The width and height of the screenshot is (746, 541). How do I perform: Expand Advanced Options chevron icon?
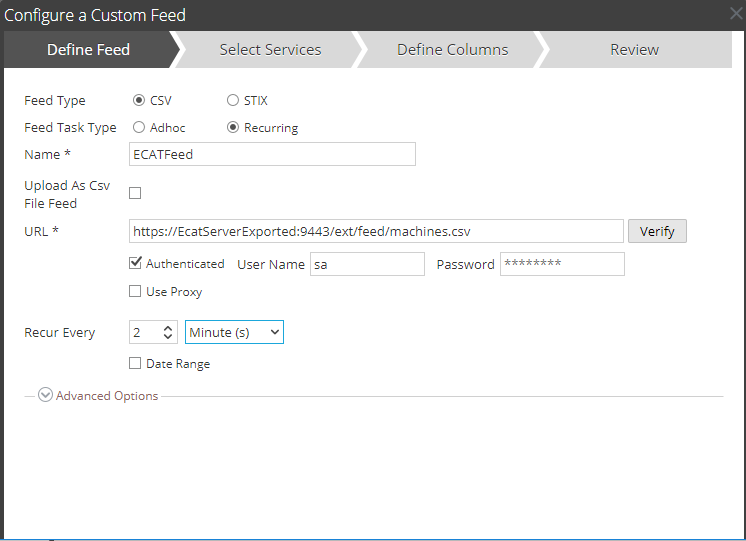point(45,396)
